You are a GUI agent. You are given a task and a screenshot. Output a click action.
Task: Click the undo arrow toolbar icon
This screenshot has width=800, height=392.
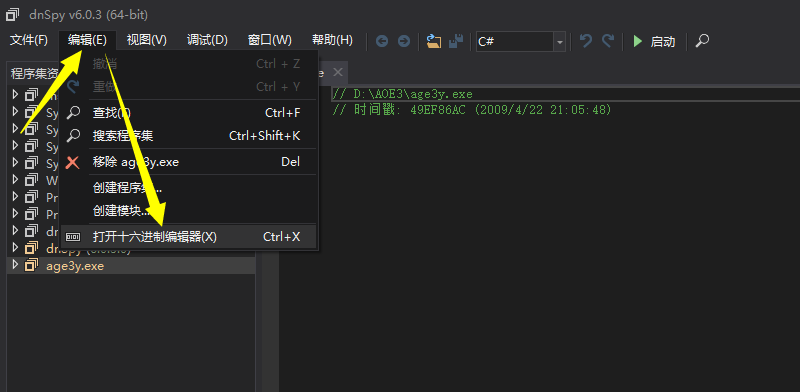[586, 41]
